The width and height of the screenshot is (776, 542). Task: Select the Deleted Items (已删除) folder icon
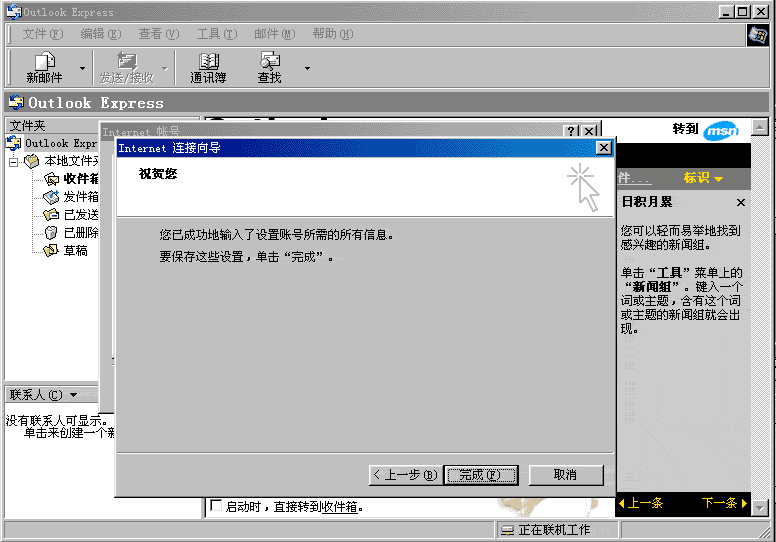point(51,233)
